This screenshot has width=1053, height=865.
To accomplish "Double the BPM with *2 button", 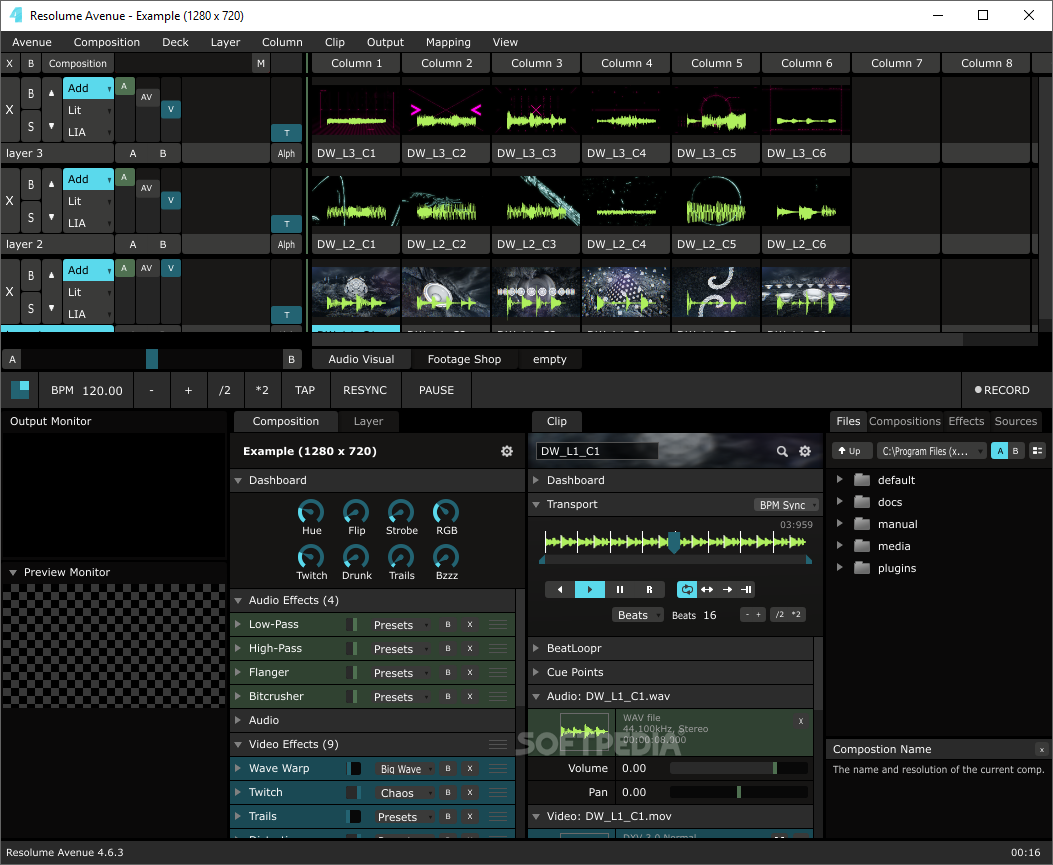I will click(262, 390).
